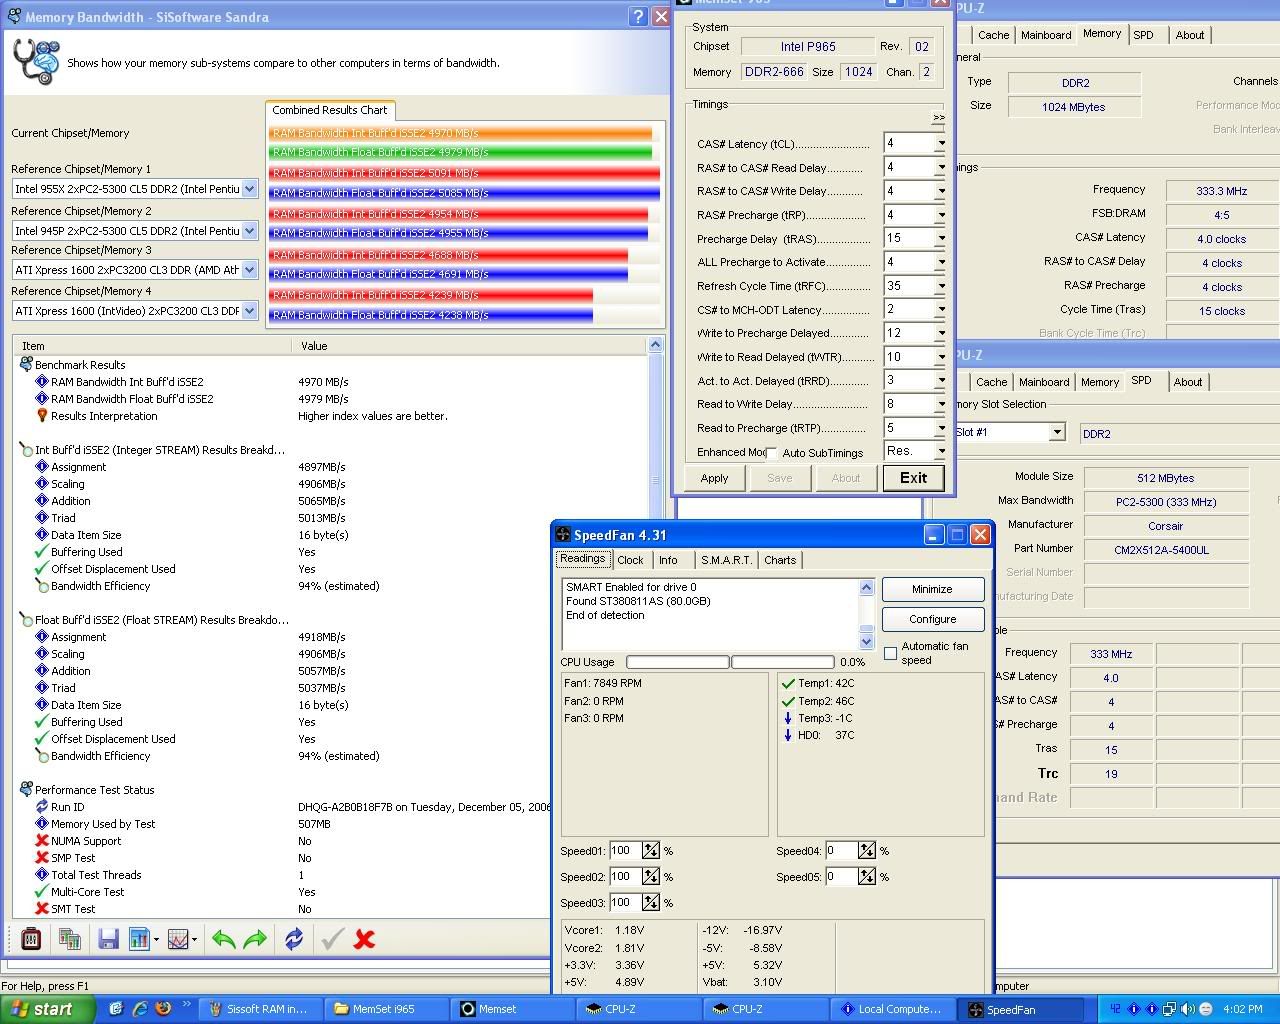Open the Charts tab in SpeedFan

[x=780, y=560]
